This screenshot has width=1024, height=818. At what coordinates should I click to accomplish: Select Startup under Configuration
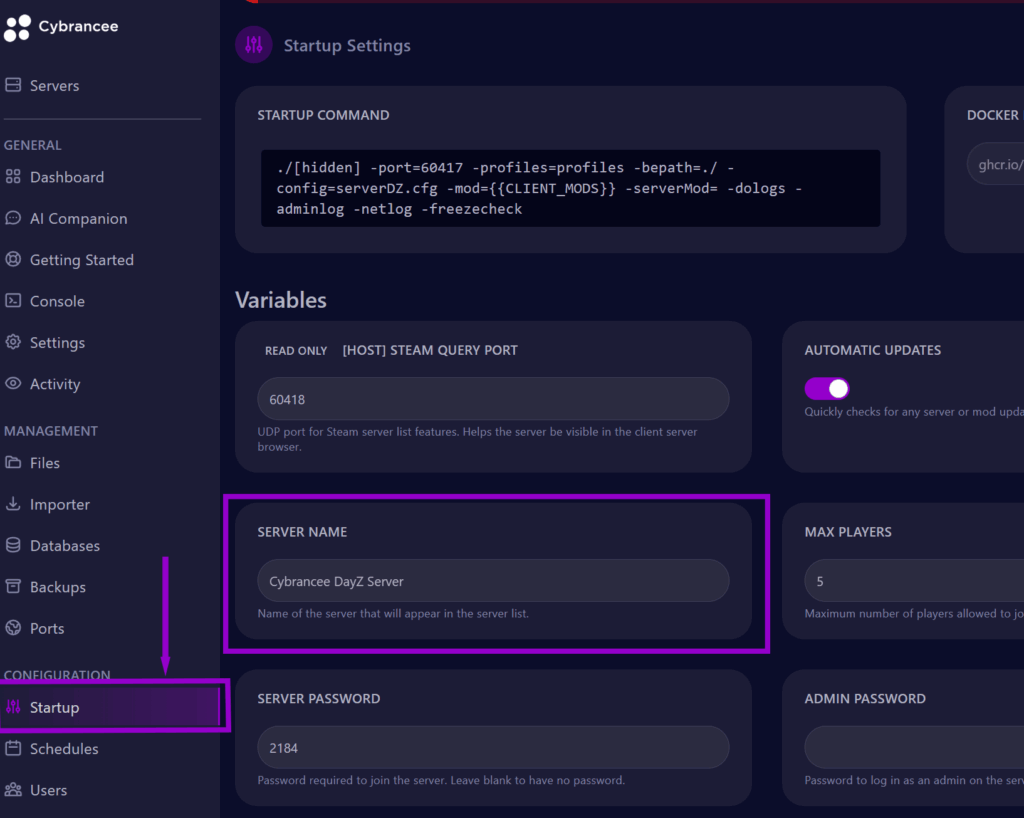(55, 707)
